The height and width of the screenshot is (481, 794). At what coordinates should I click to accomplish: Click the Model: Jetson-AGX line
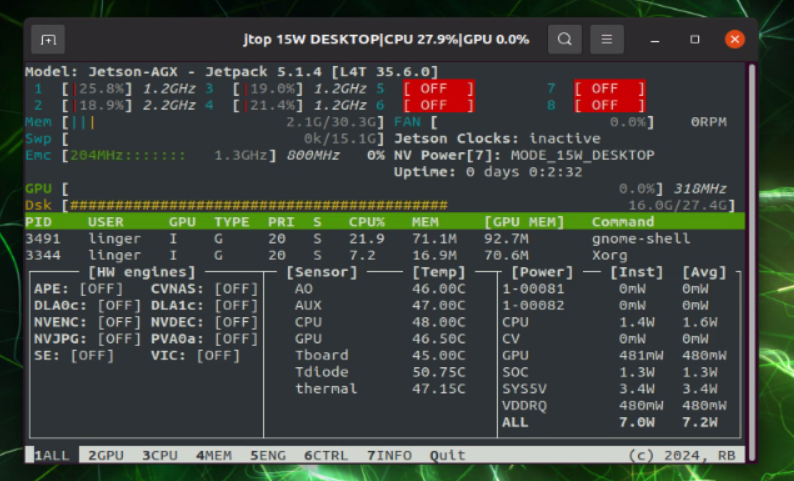pos(231,72)
